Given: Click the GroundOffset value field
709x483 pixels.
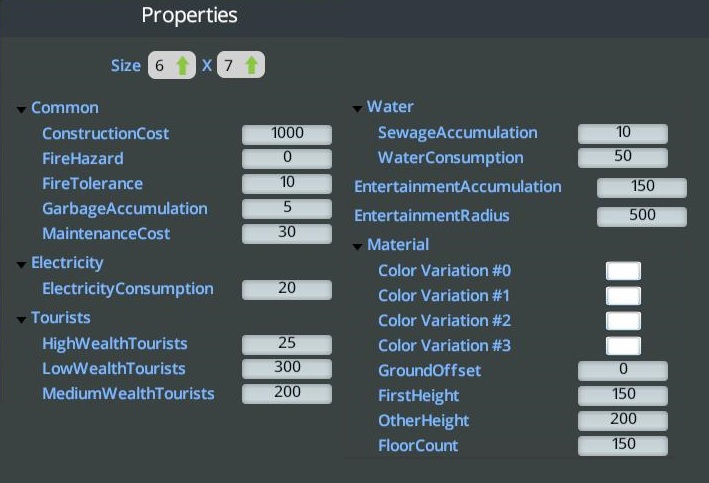Looking at the screenshot, I should click(623, 370).
